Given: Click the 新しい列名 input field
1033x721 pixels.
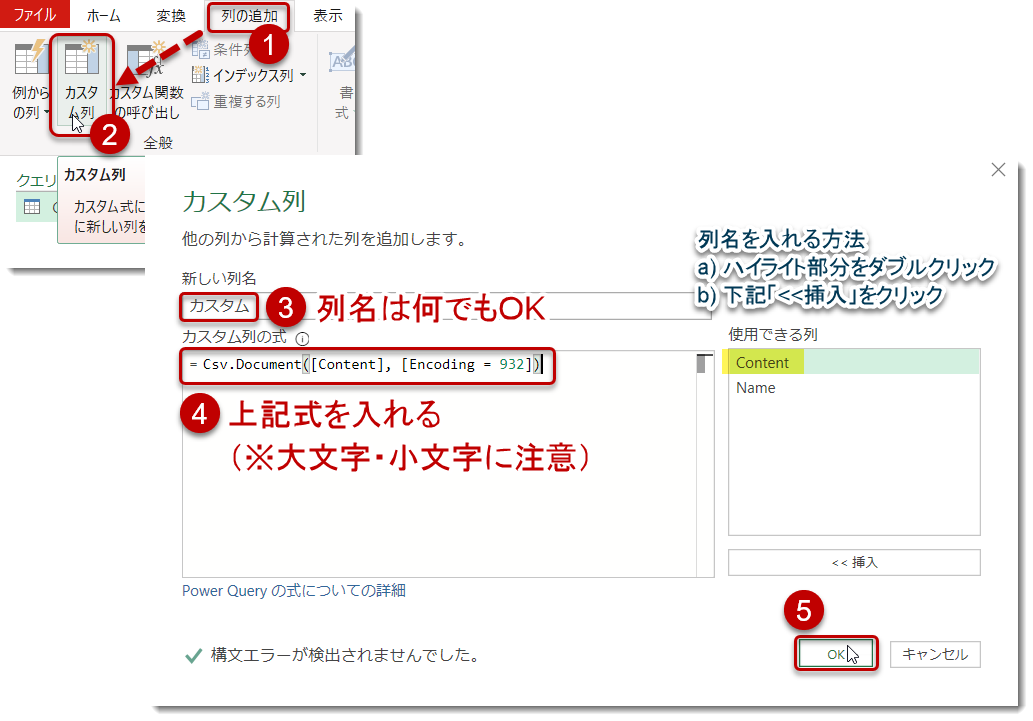Looking at the screenshot, I should coord(446,306).
